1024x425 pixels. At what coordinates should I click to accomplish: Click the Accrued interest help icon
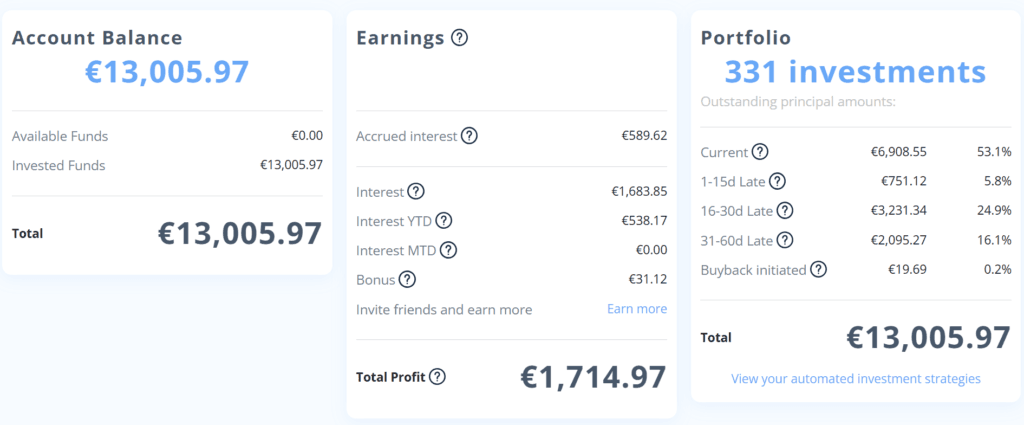tap(469, 136)
